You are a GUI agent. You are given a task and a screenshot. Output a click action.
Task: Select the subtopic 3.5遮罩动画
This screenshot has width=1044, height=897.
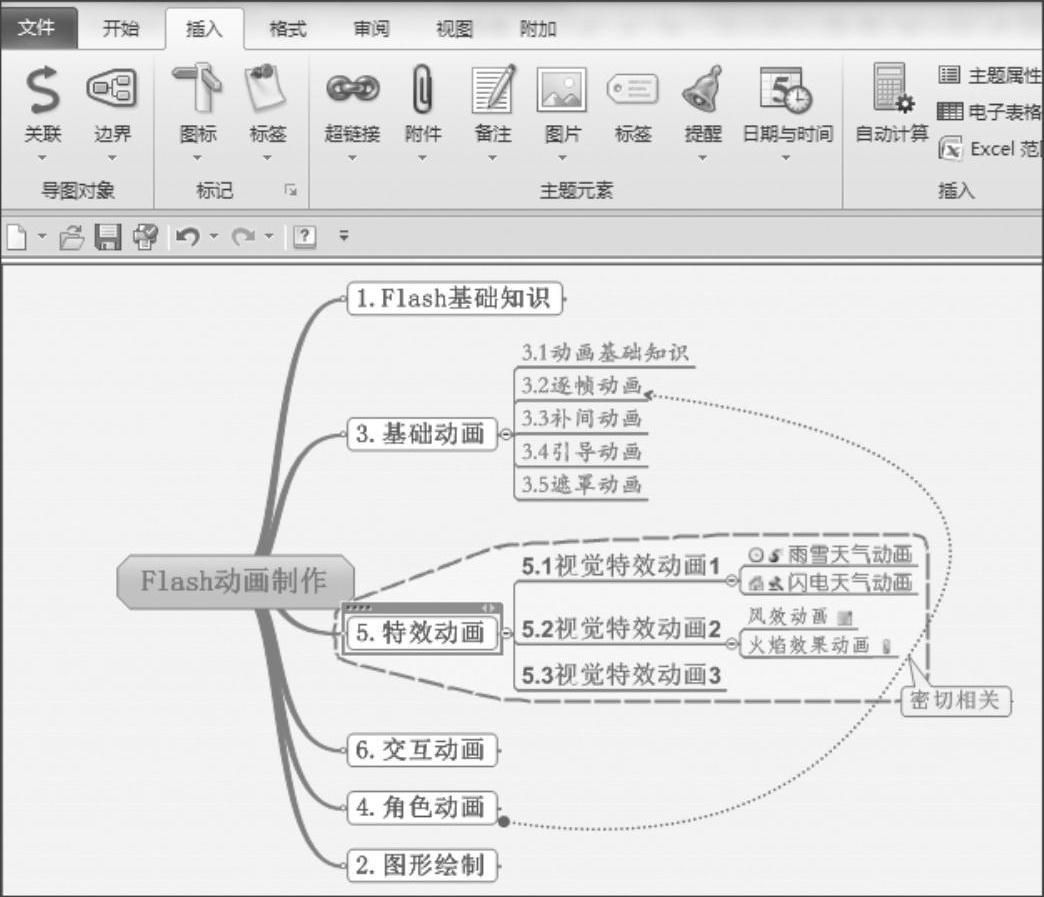click(x=581, y=484)
